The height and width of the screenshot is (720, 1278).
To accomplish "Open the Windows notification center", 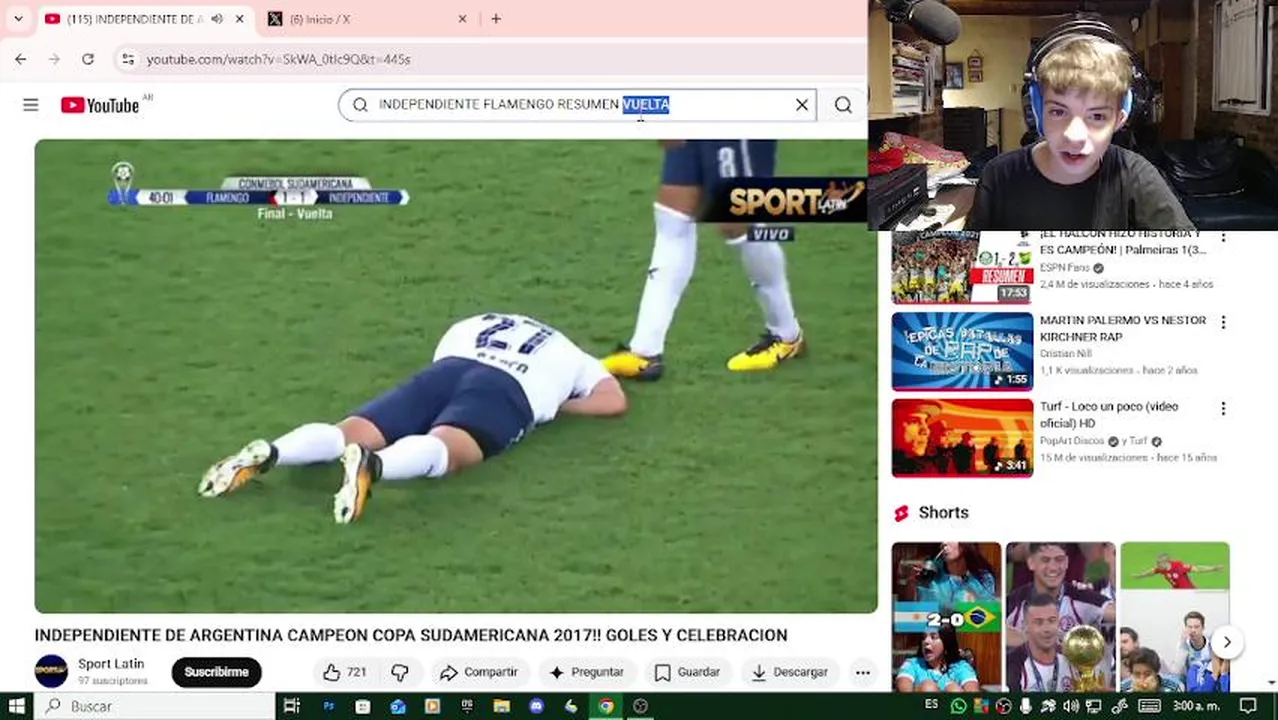I will pyautogui.click(x=1248, y=706).
